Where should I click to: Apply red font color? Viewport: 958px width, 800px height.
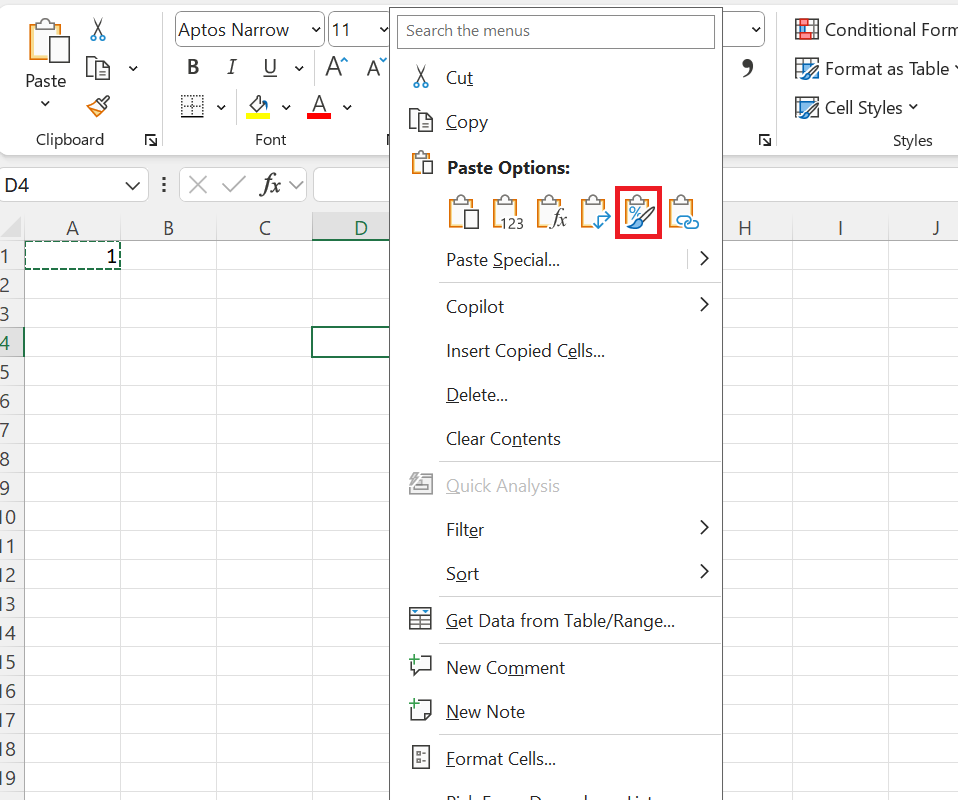tap(319, 106)
